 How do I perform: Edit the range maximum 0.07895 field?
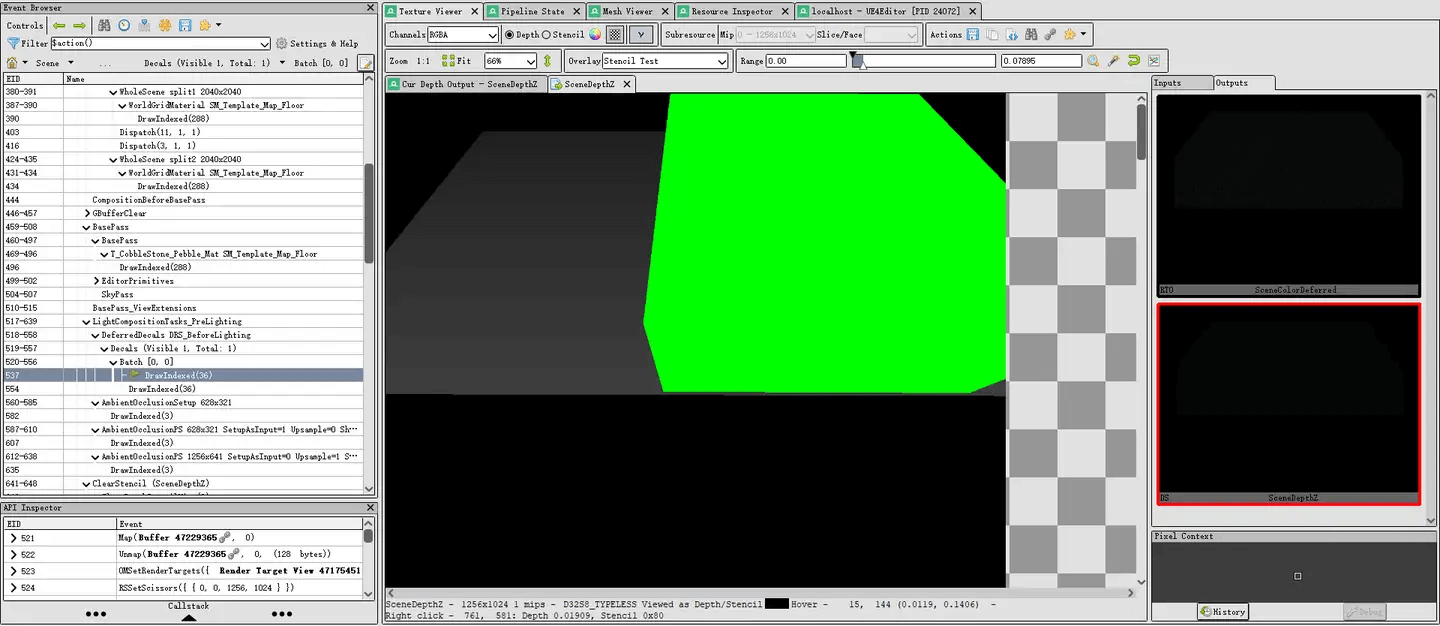click(1041, 61)
